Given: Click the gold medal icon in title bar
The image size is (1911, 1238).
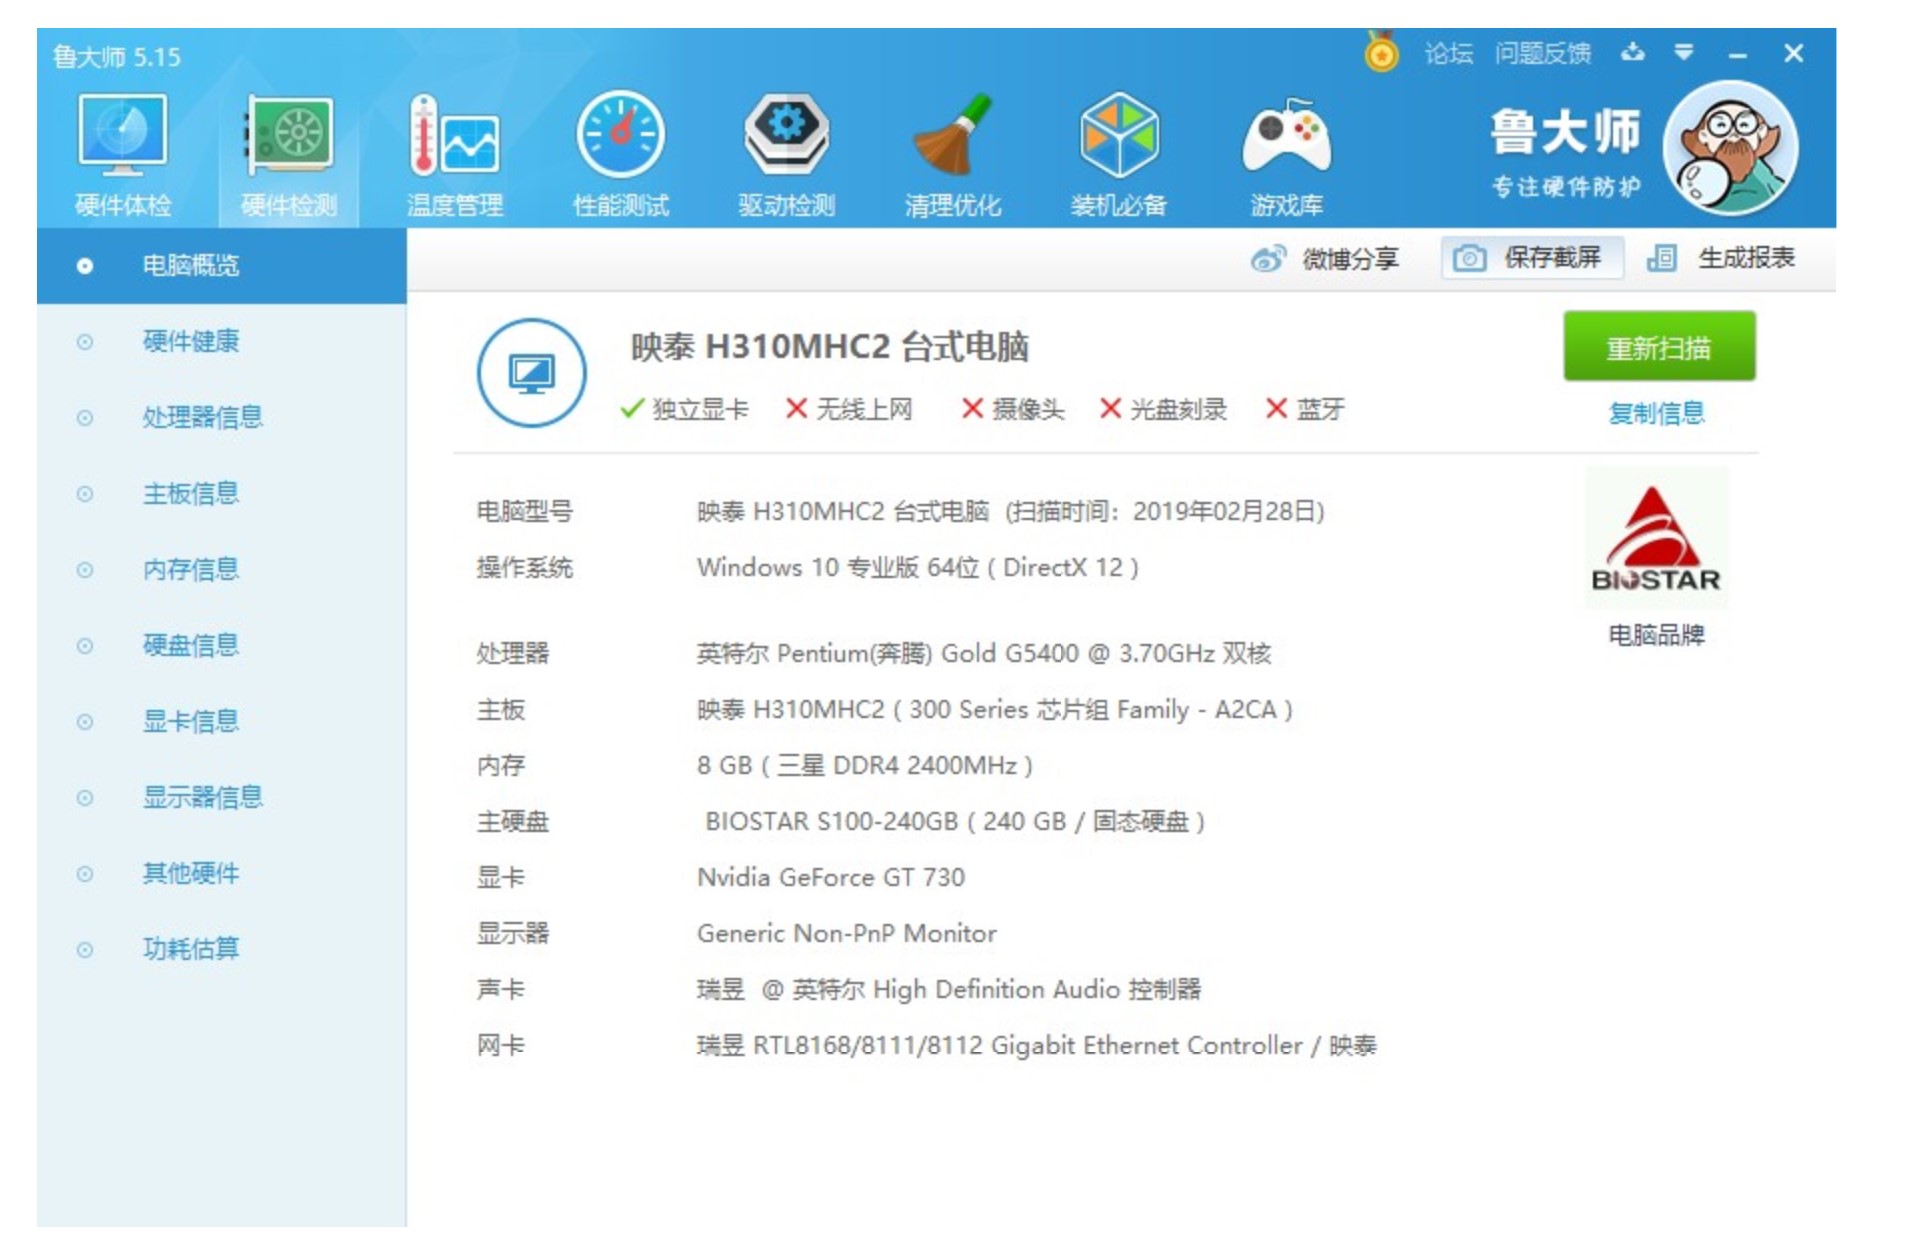Looking at the screenshot, I should (x=1381, y=51).
